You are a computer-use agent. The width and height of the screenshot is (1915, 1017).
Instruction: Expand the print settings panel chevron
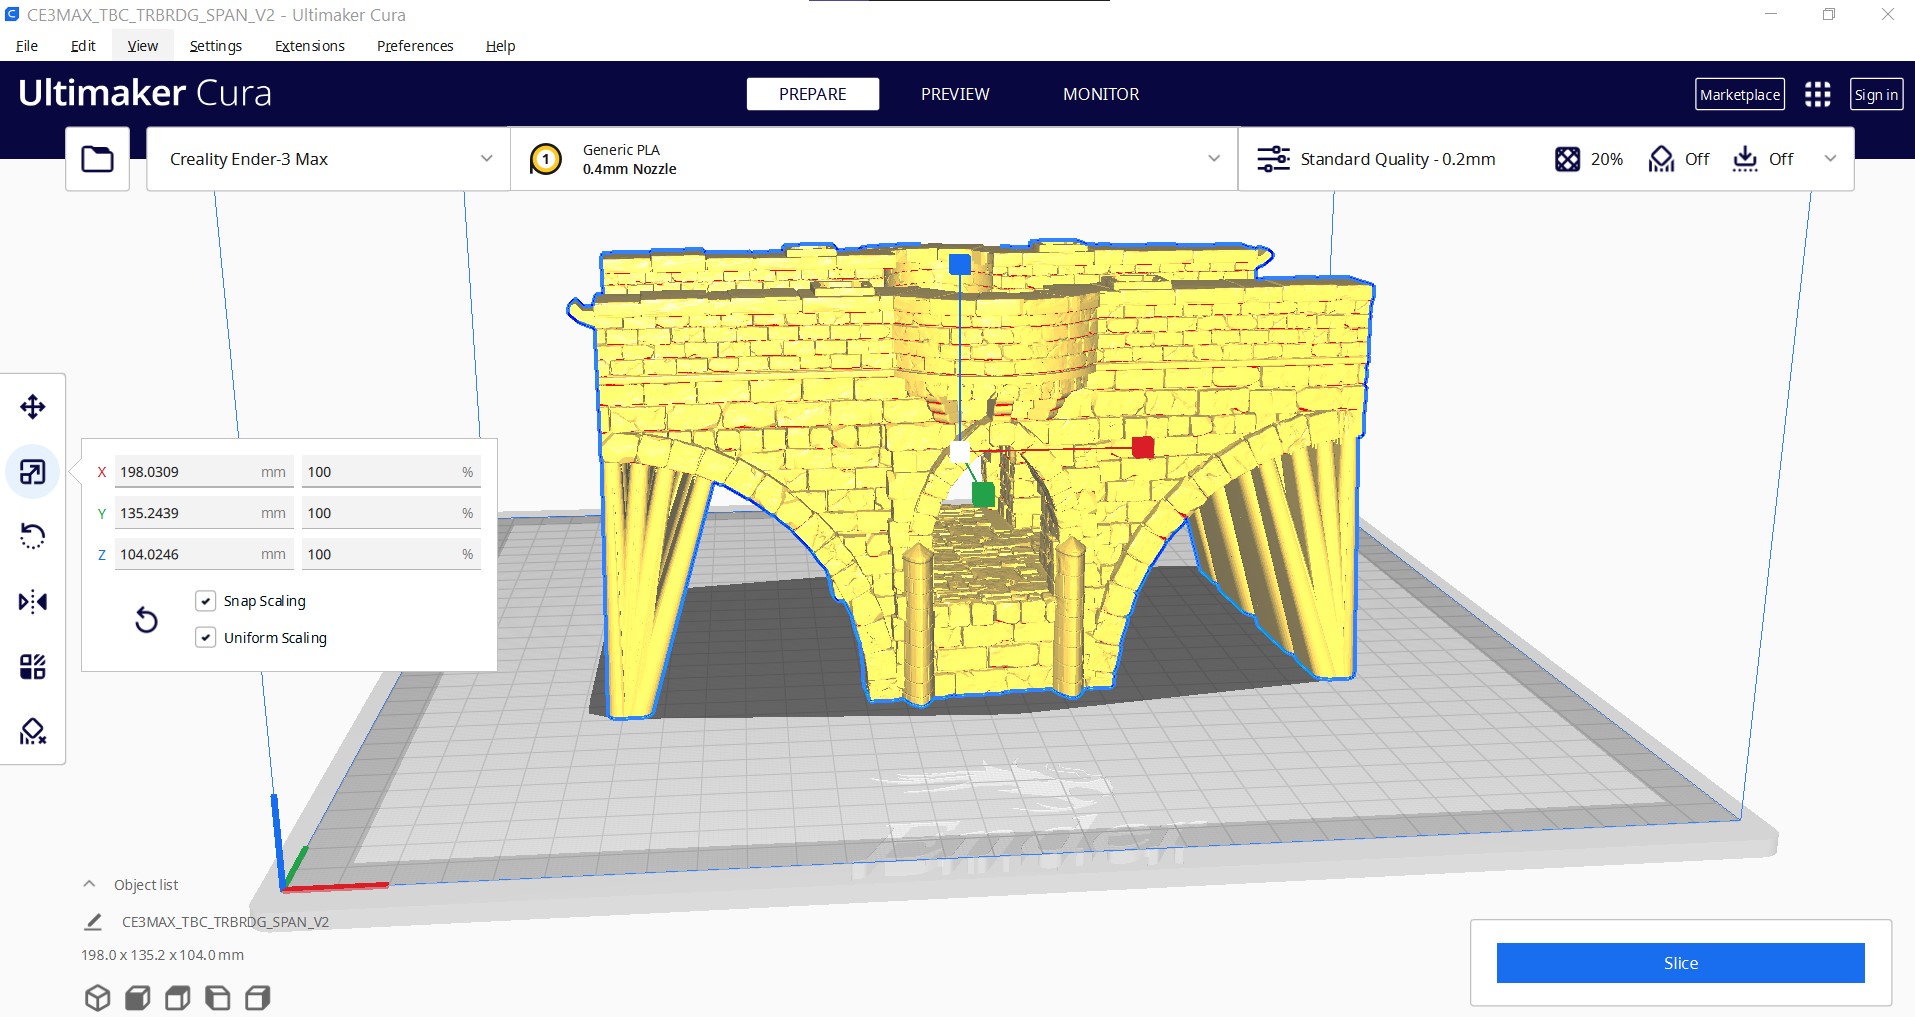(1830, 159)
